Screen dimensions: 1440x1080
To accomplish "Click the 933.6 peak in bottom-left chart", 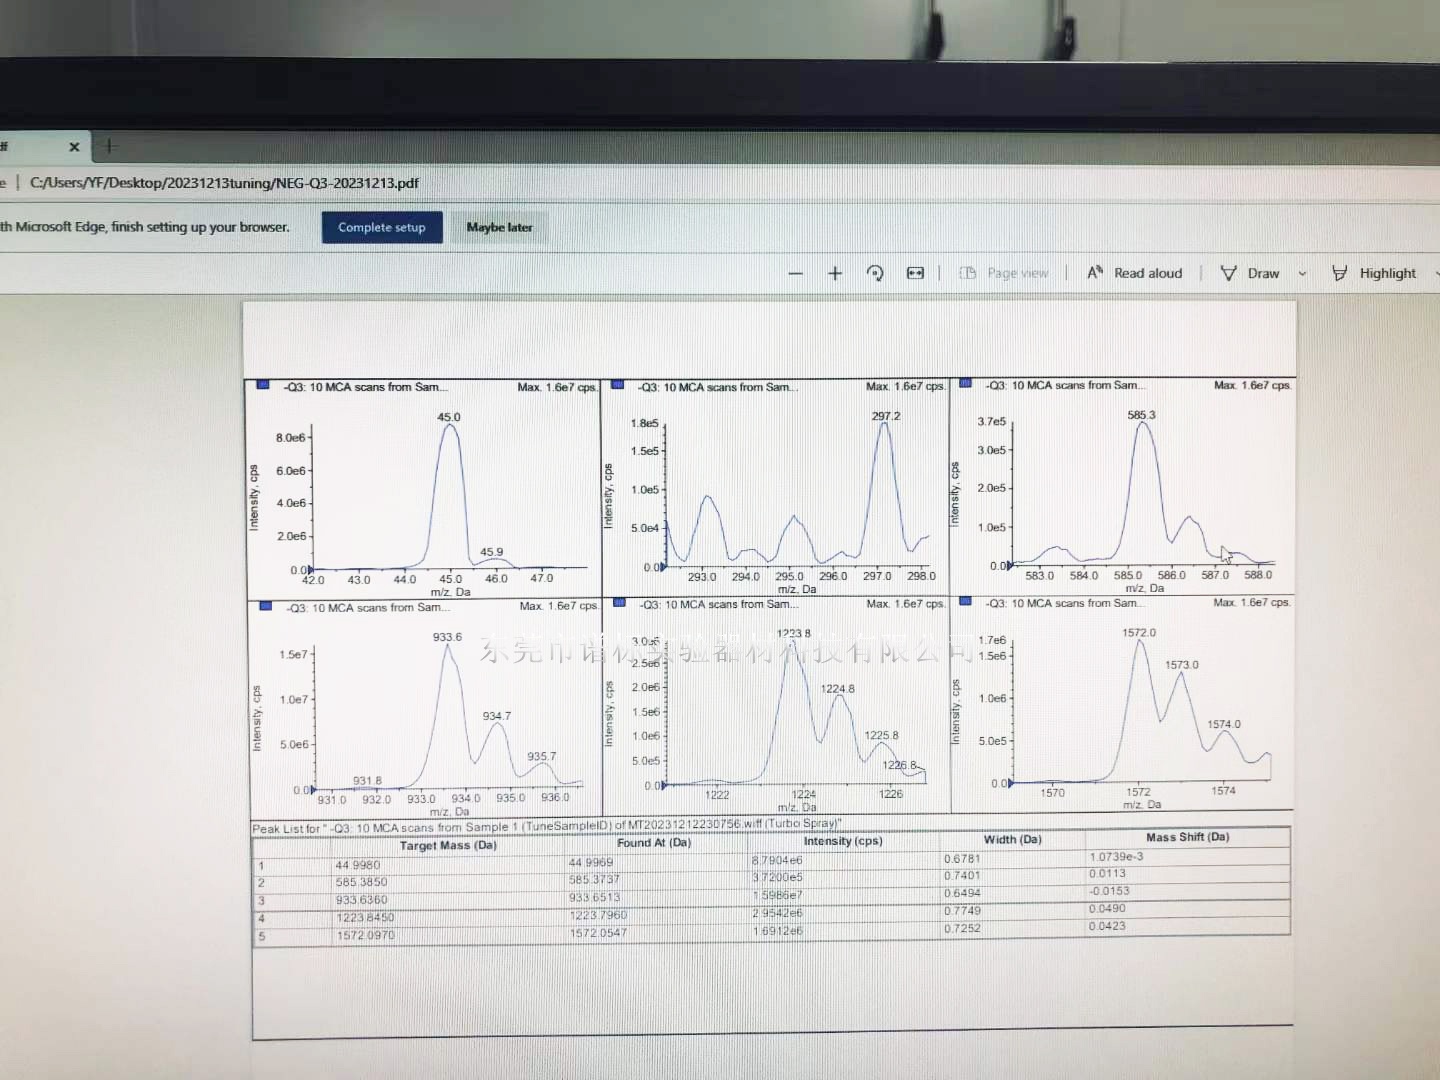I will (448, 647).
